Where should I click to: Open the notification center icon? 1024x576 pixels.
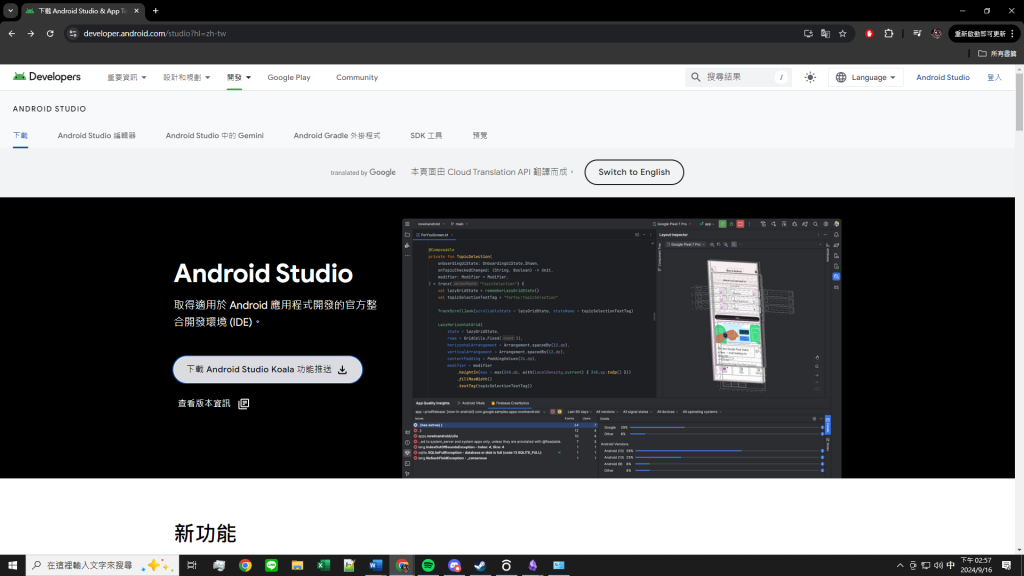coord(1007,566)
